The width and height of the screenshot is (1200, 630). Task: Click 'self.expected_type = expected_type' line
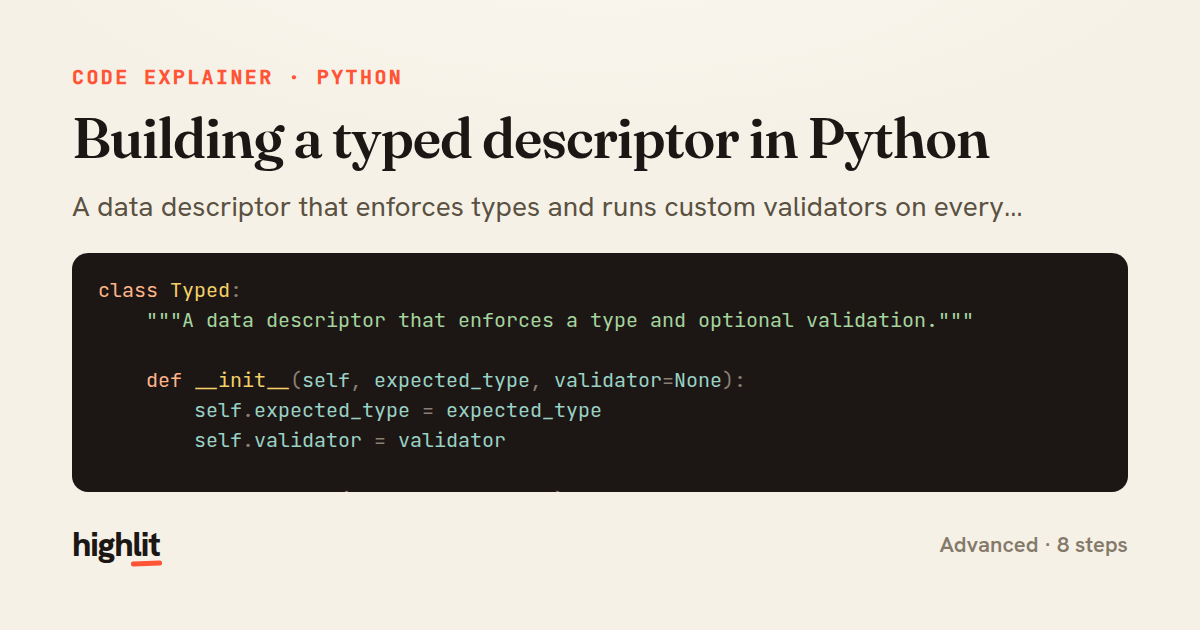pyautogui.click(x=398, y=411)
